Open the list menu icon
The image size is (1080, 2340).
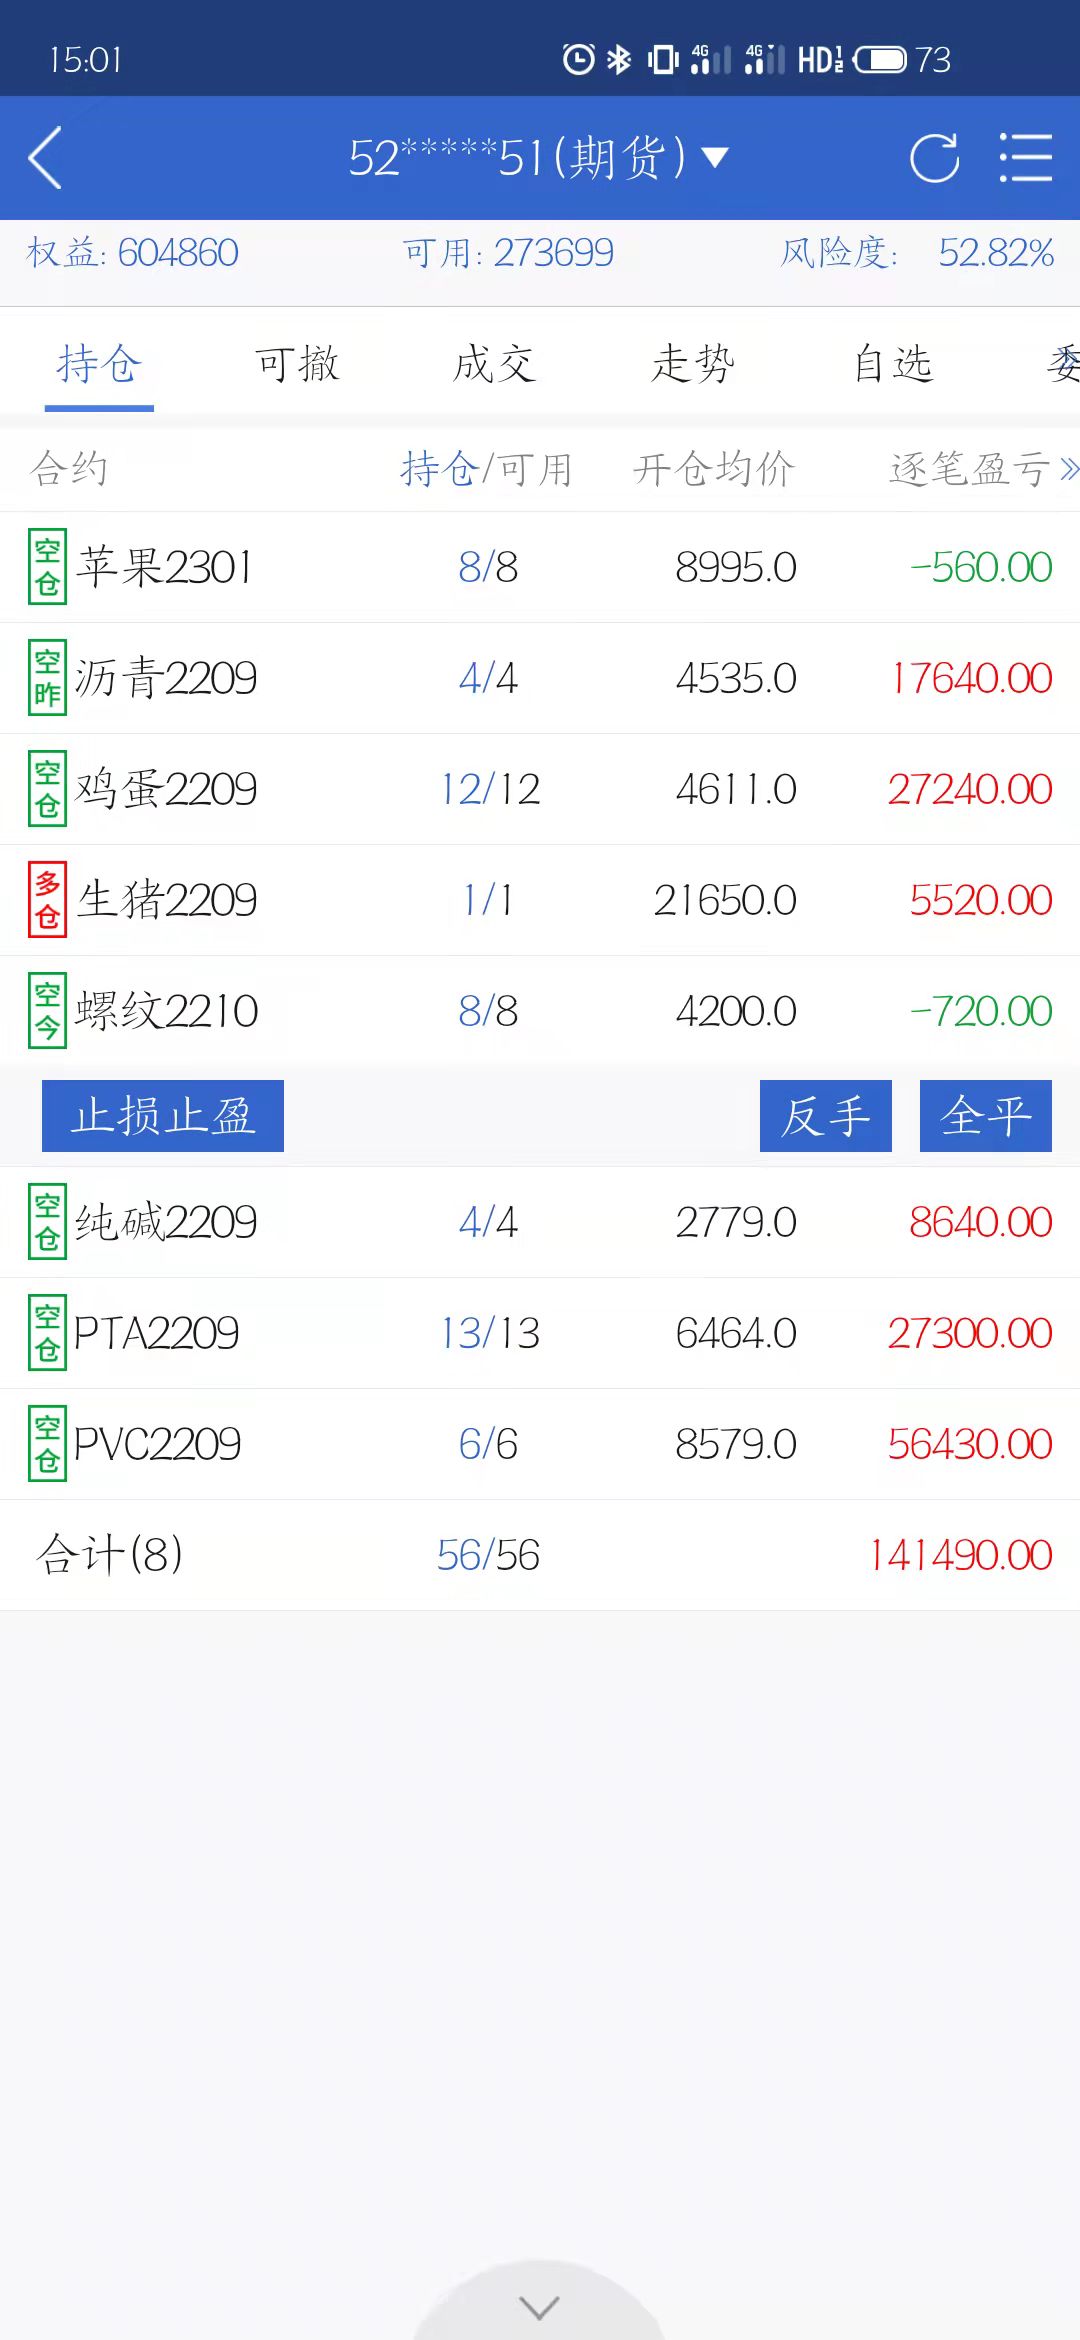[x=1026, y=158]
